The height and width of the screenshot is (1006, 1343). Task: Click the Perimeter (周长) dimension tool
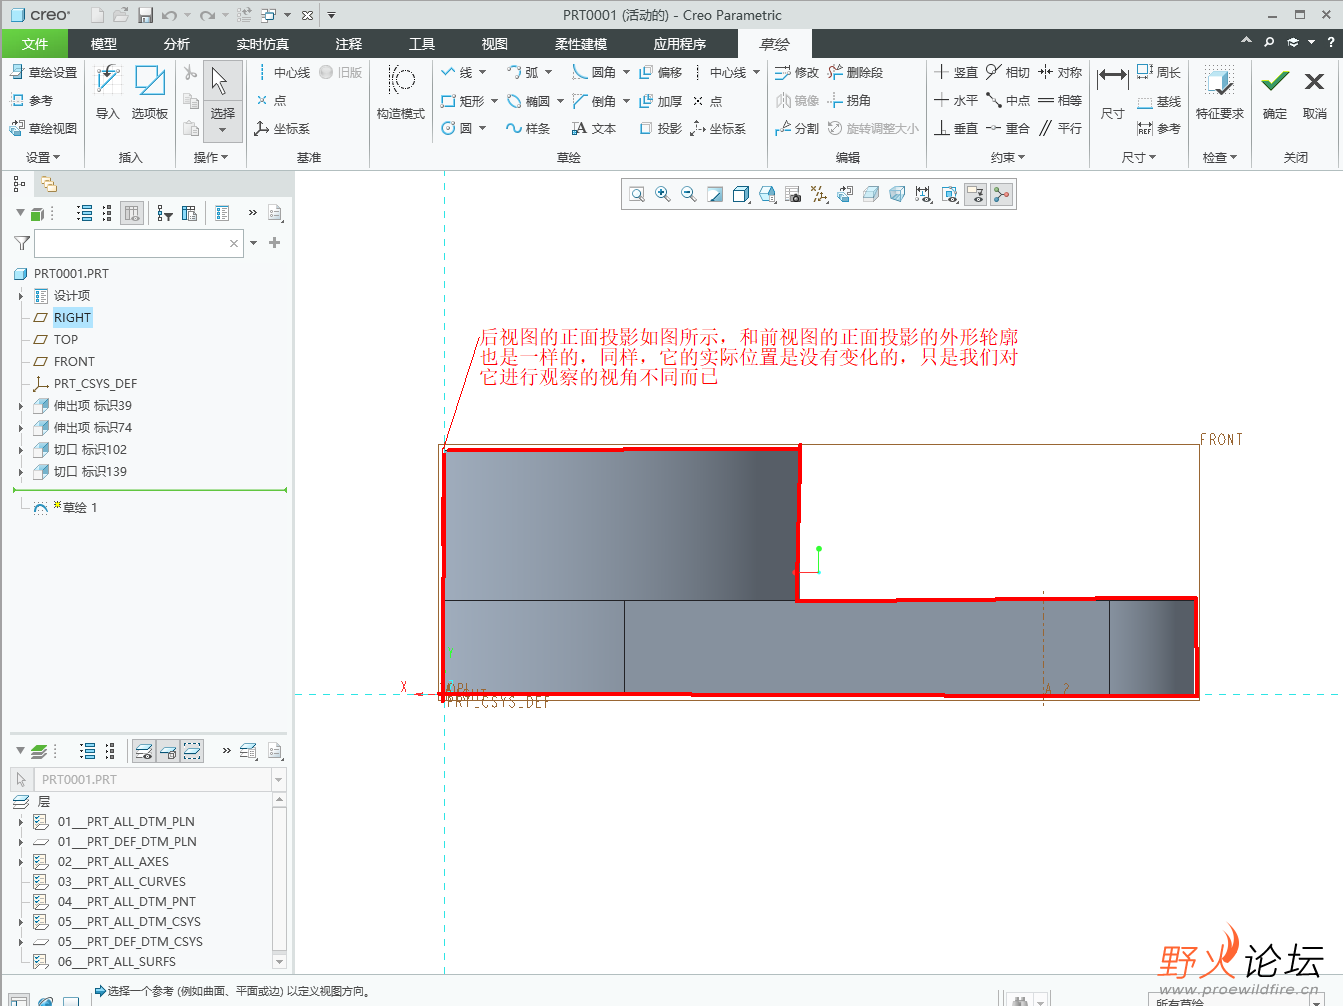pyautogui.click(x=1159, y=72)
